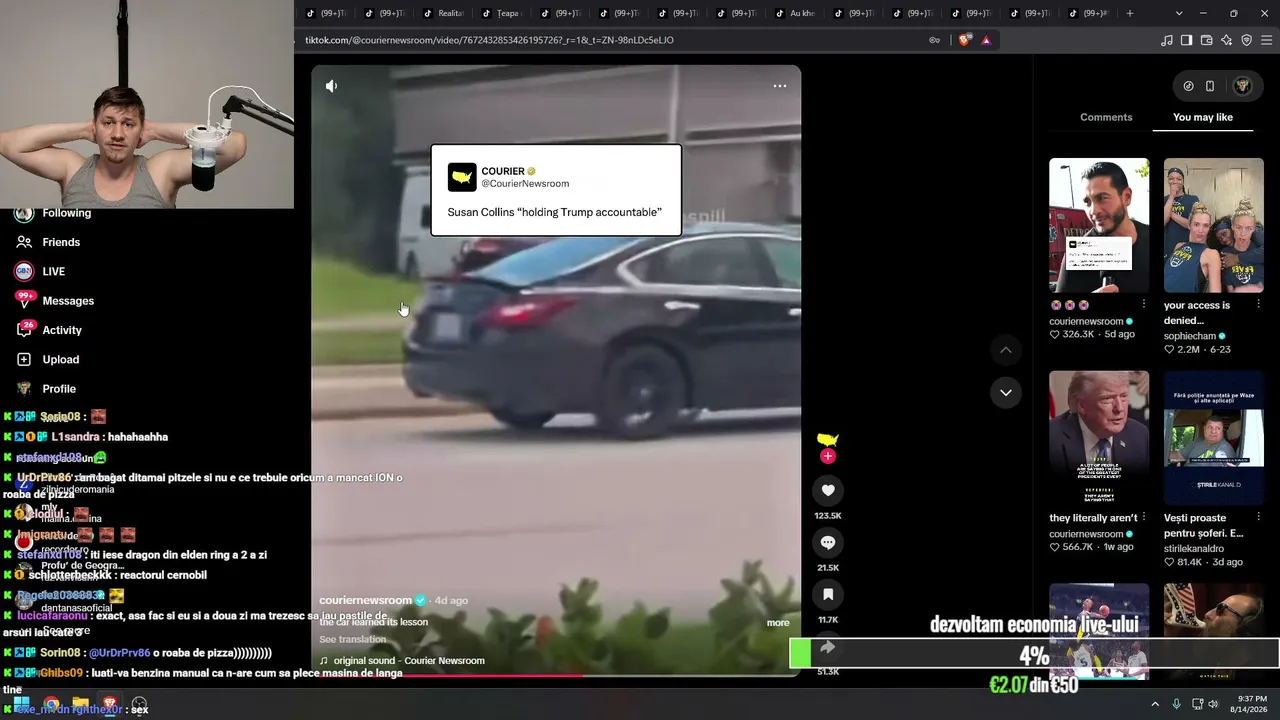Screen dimensions: 1280x720
Task: Switch to the 'Țeapa' browser tab
Action: (502, 13)
